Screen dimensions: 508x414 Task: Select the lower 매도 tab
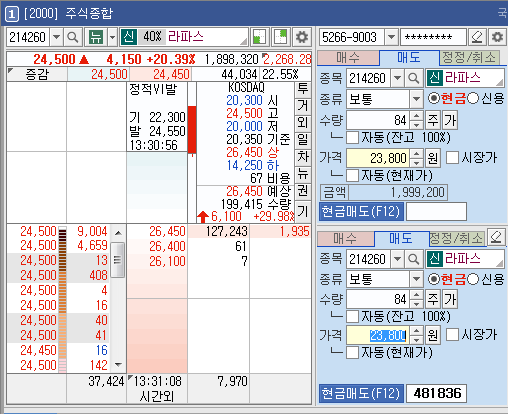pyautogui.click(x=401, y=239)
